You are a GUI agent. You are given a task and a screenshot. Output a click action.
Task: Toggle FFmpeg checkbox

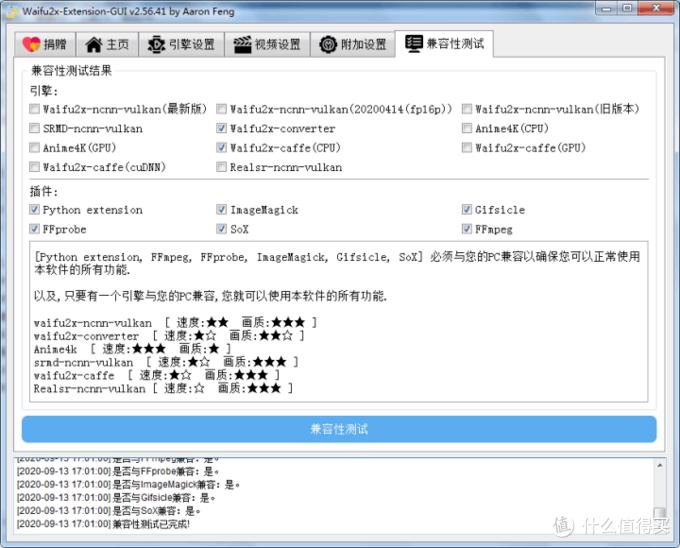coord(467,229)
